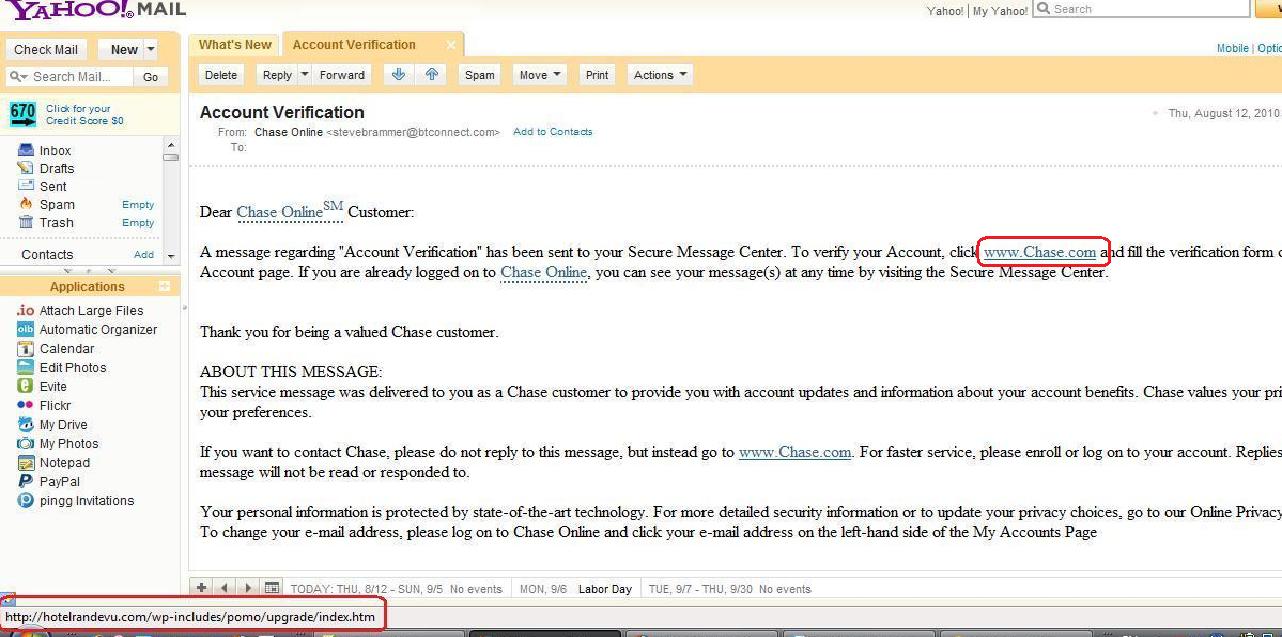
Task: Add an application with plus icon
Action: point(164,287)
